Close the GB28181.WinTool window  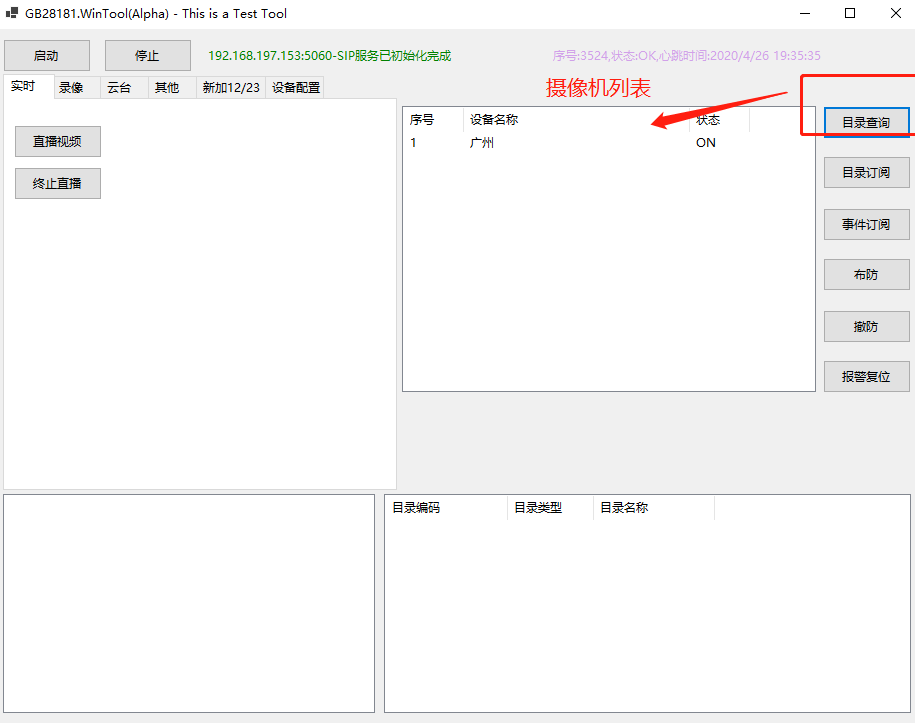click(896, 13)
